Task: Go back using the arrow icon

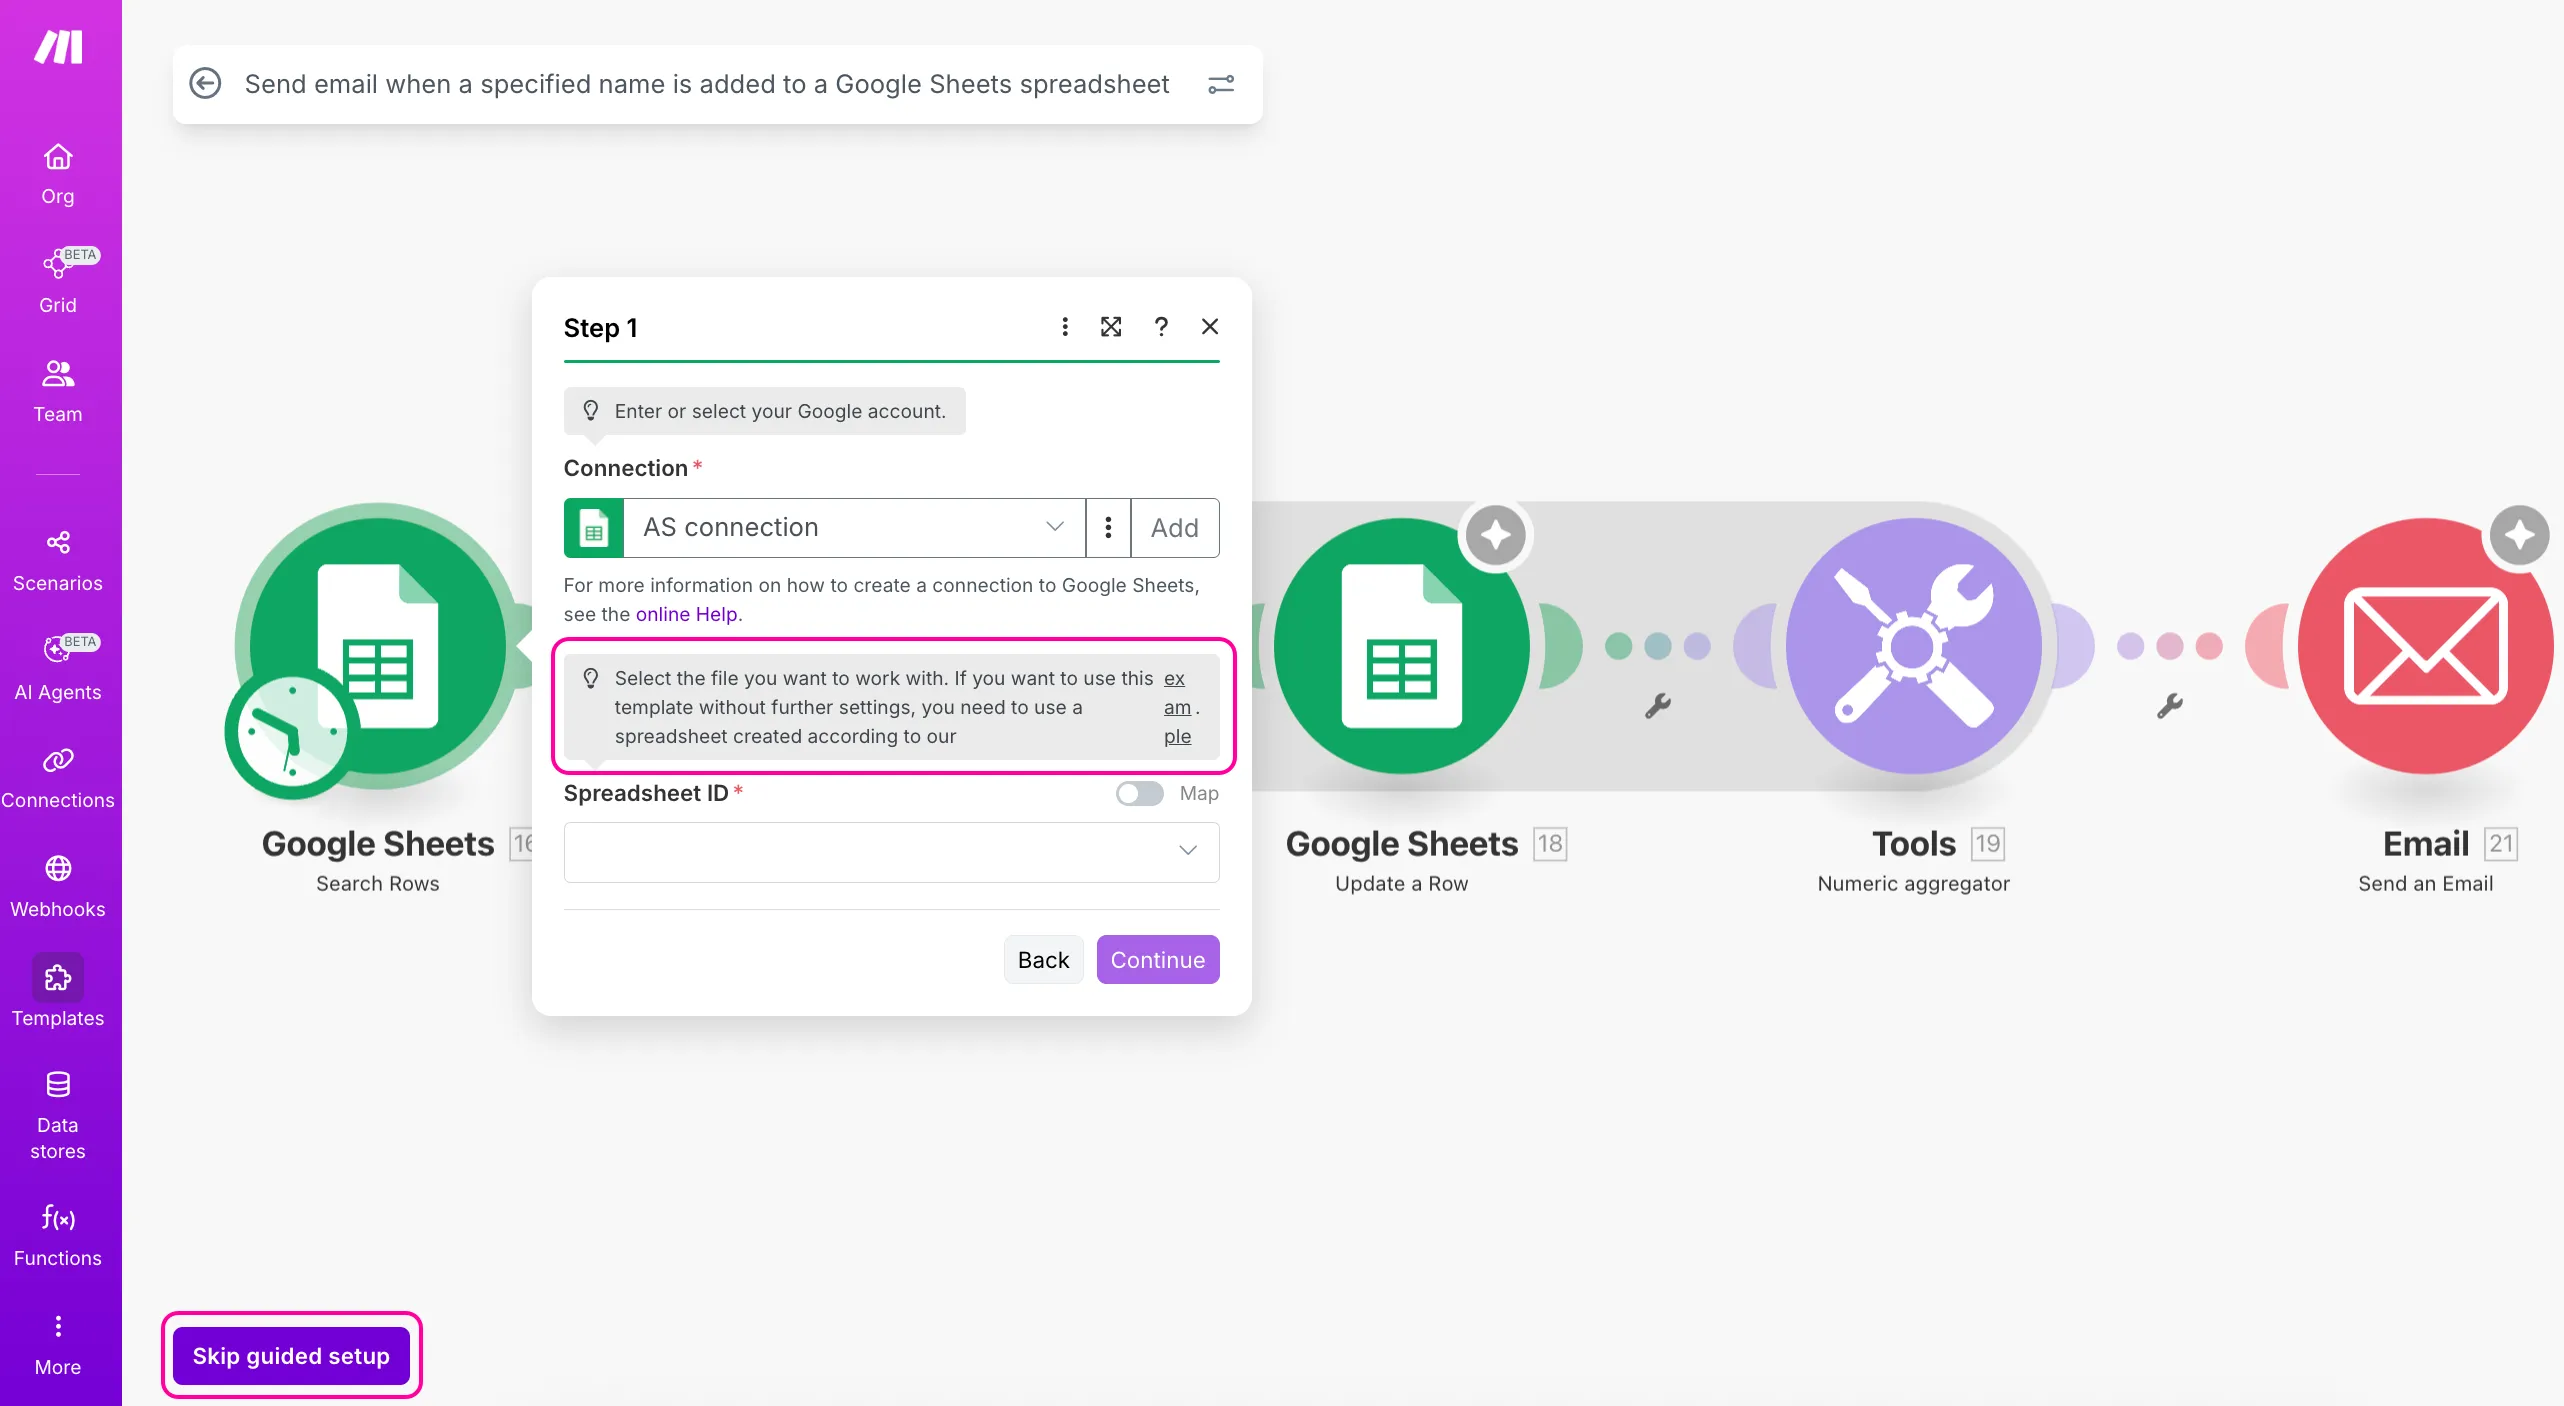Action: tap(206, 83)
